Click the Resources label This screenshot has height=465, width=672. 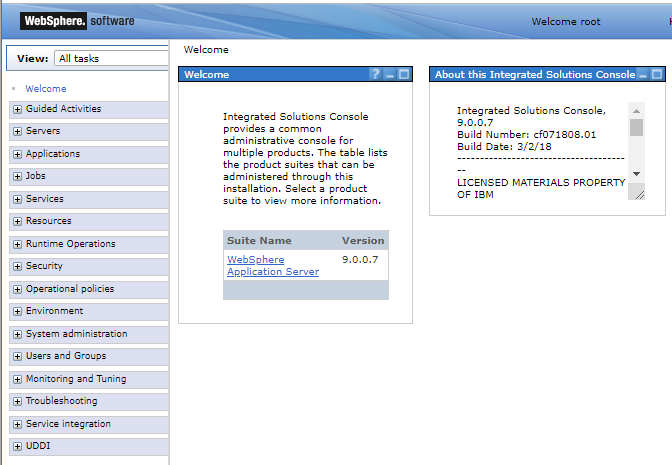click(48, 221)
